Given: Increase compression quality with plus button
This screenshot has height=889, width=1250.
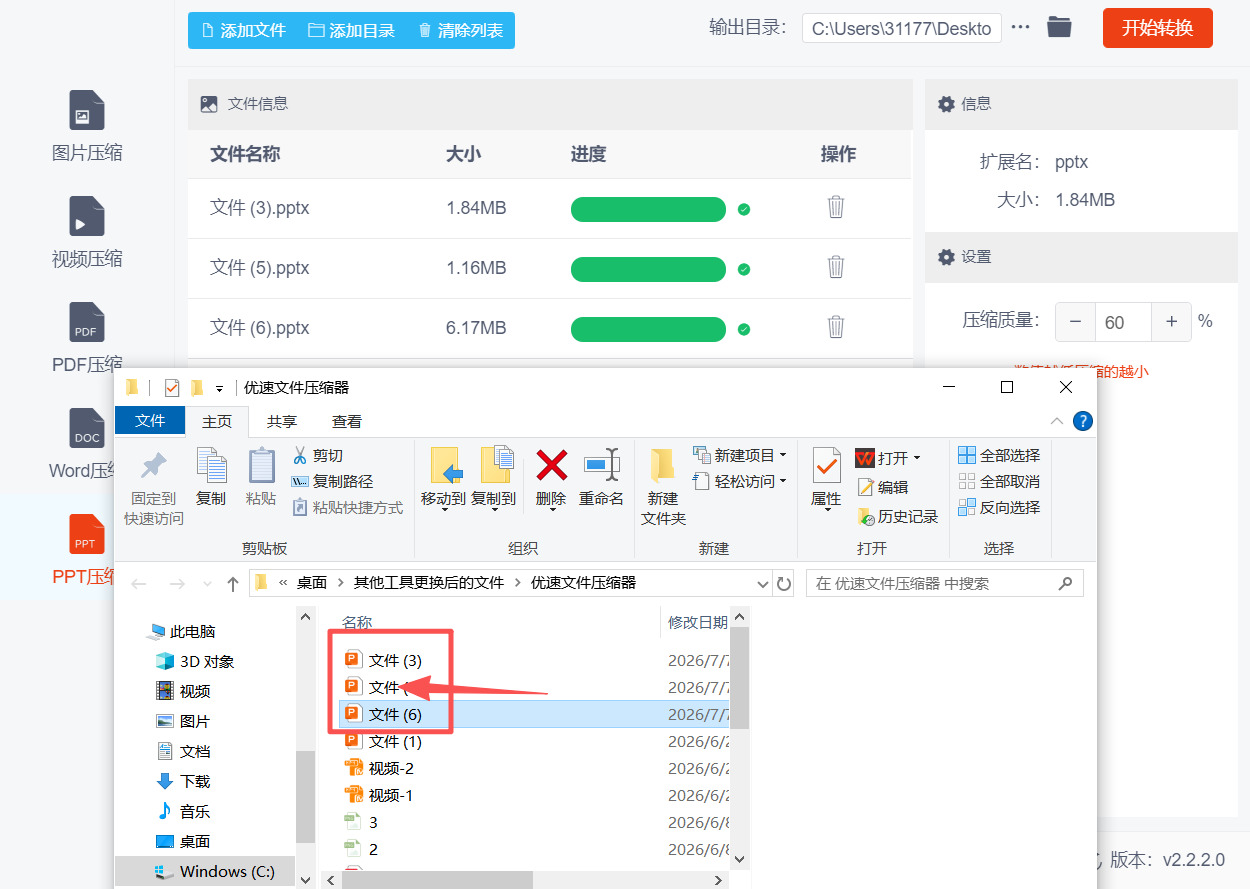Looking at the screenshot, I should tap(1172, 322).
